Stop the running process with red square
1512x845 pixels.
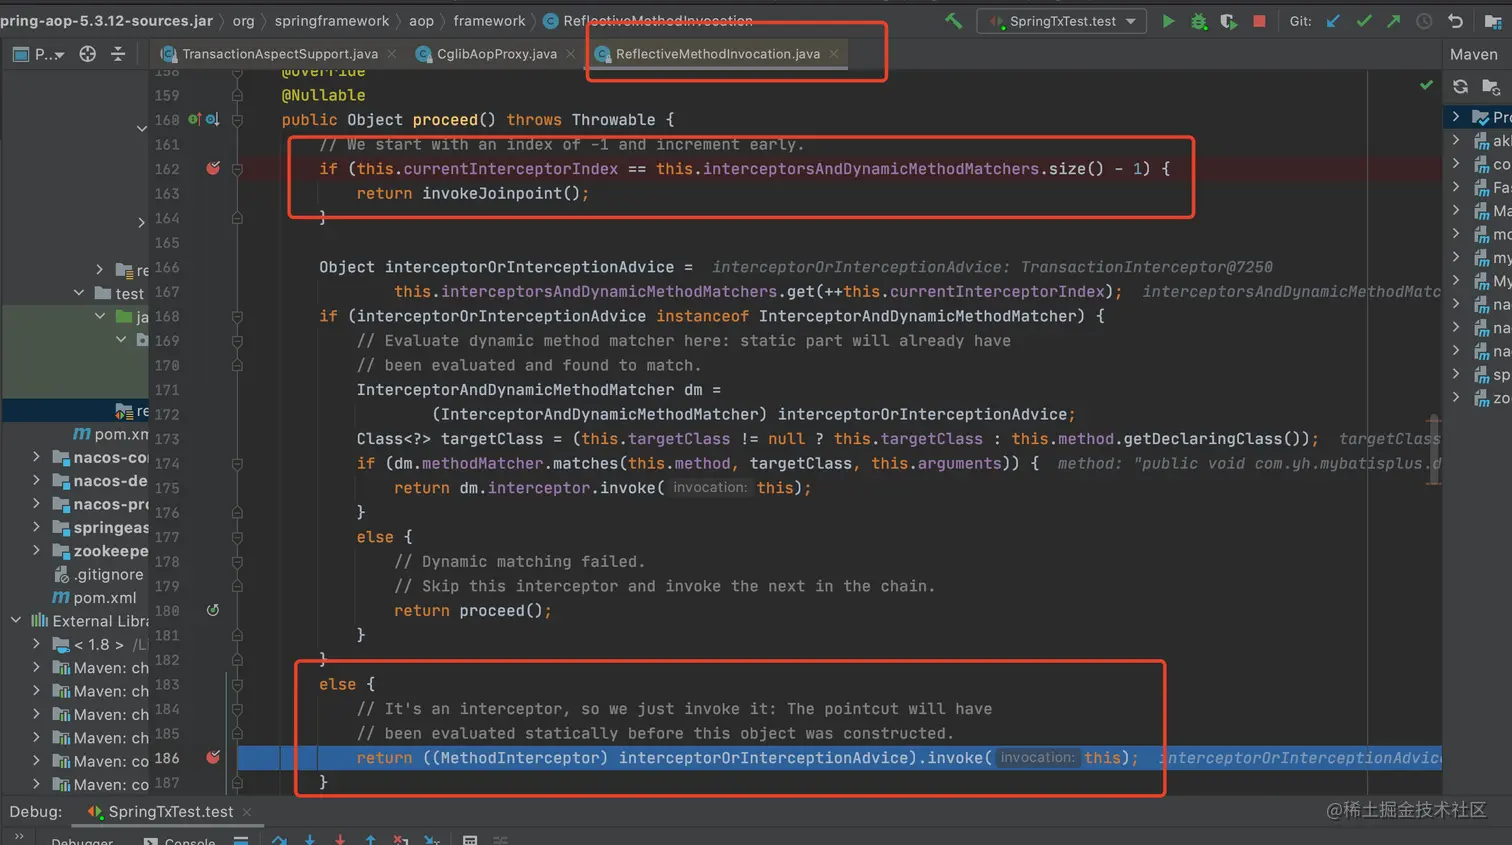[1259, 21]
